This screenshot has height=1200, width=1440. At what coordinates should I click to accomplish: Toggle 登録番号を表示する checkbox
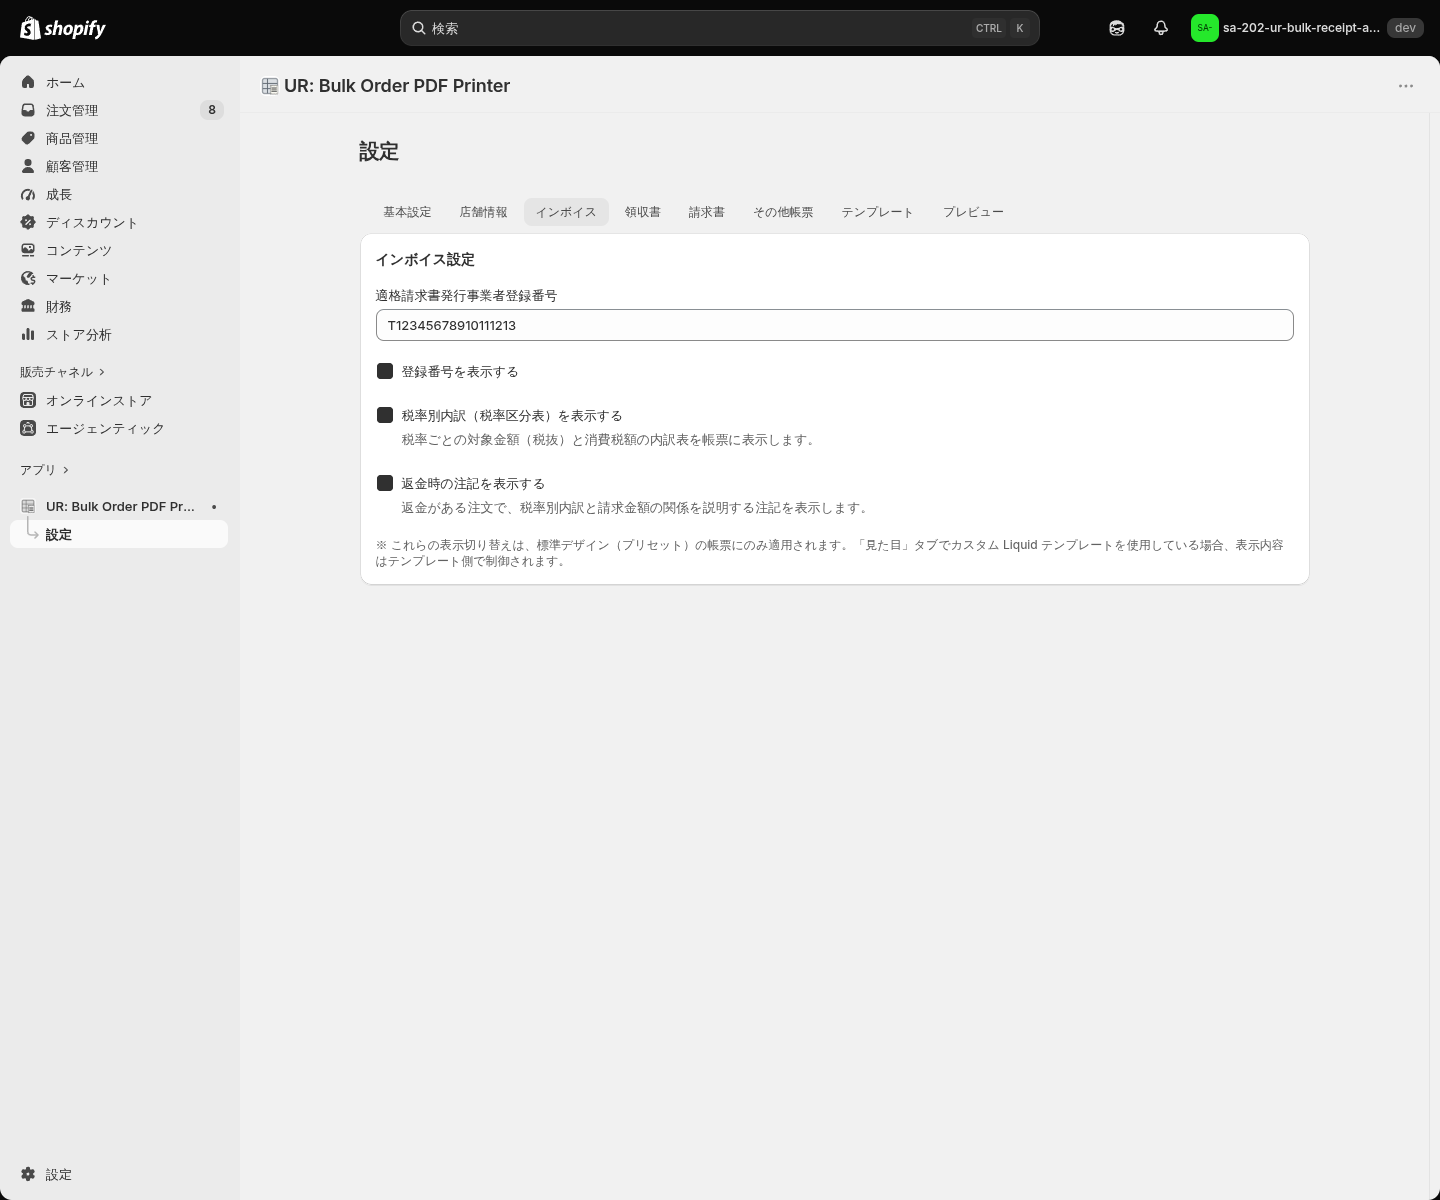pyautogui.click(x=385, y=371)
